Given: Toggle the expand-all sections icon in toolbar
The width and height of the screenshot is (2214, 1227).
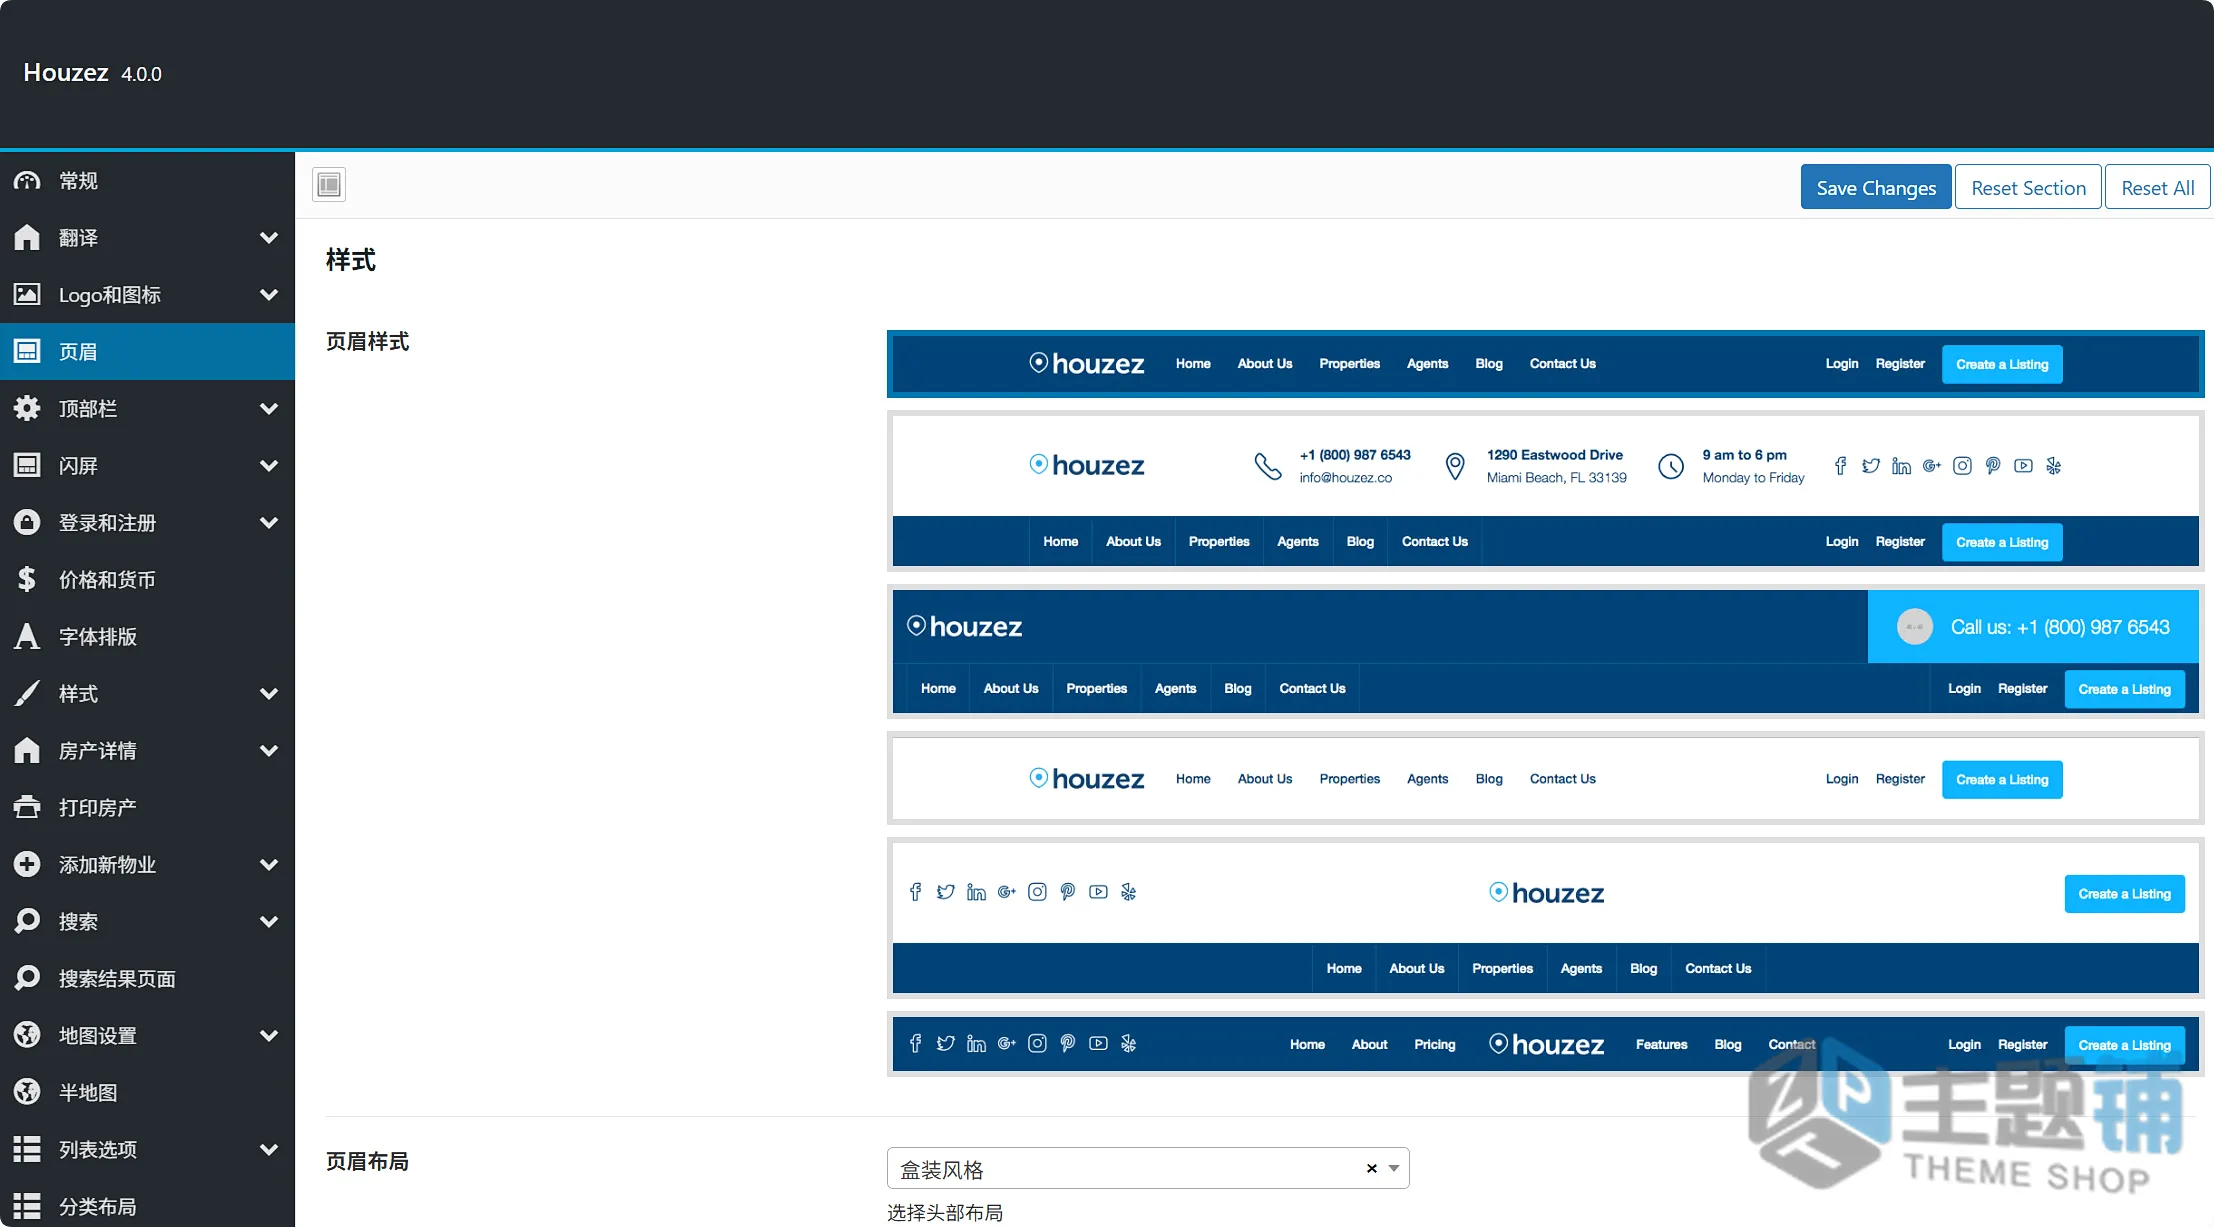Looking at the screenshot, I should pos(329,185).
